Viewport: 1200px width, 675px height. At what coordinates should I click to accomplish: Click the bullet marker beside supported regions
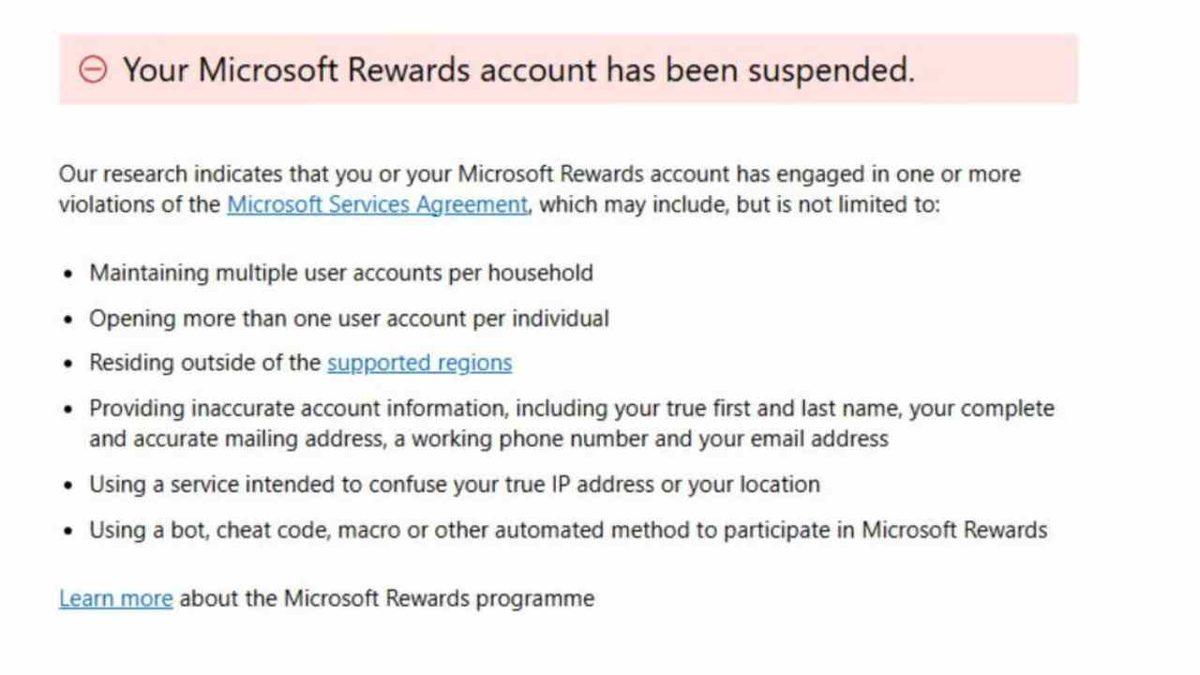[68, 362]
